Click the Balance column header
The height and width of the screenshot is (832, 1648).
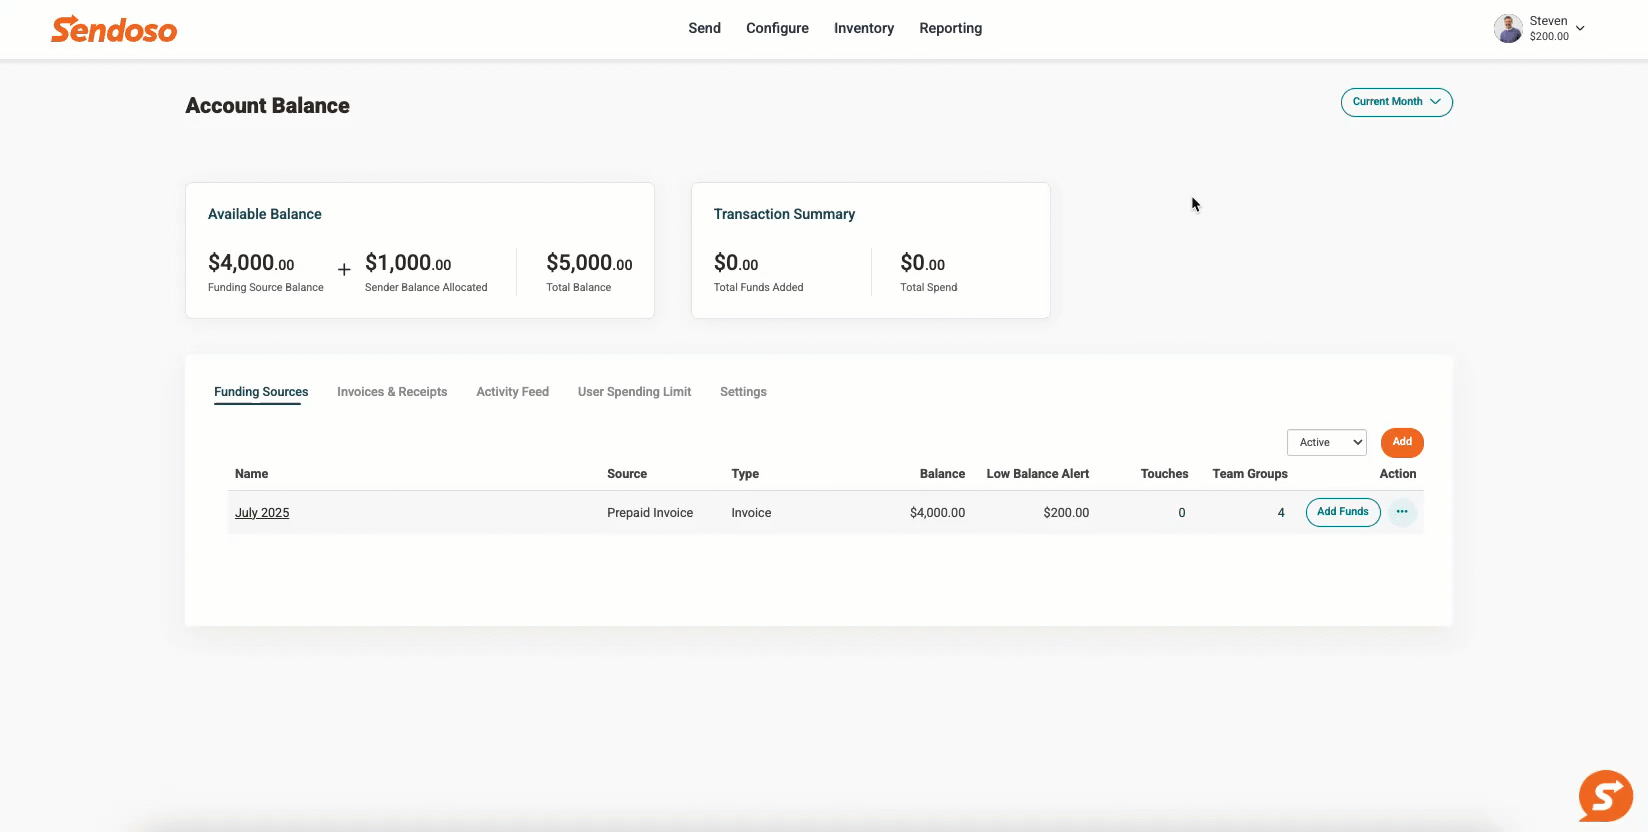(x=942, y=474)
